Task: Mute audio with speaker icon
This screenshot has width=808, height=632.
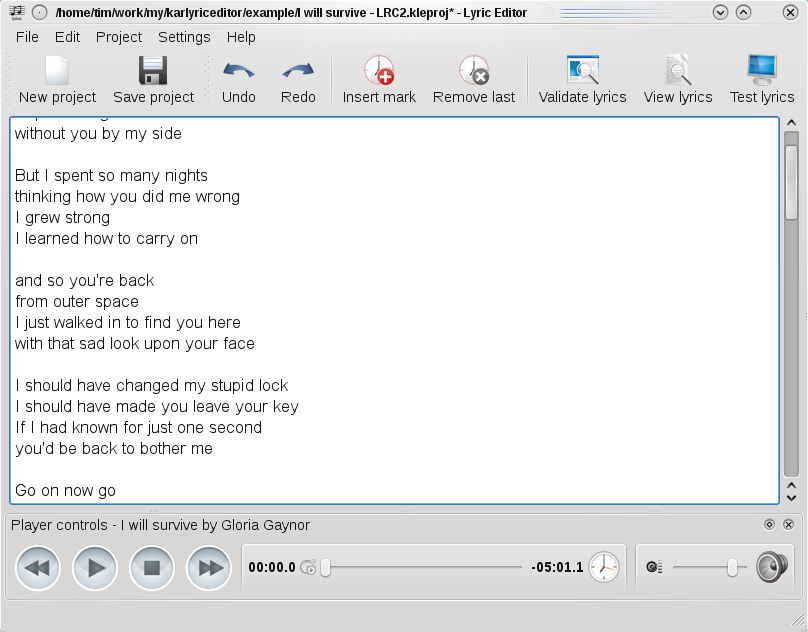Action: coord(771,567)
